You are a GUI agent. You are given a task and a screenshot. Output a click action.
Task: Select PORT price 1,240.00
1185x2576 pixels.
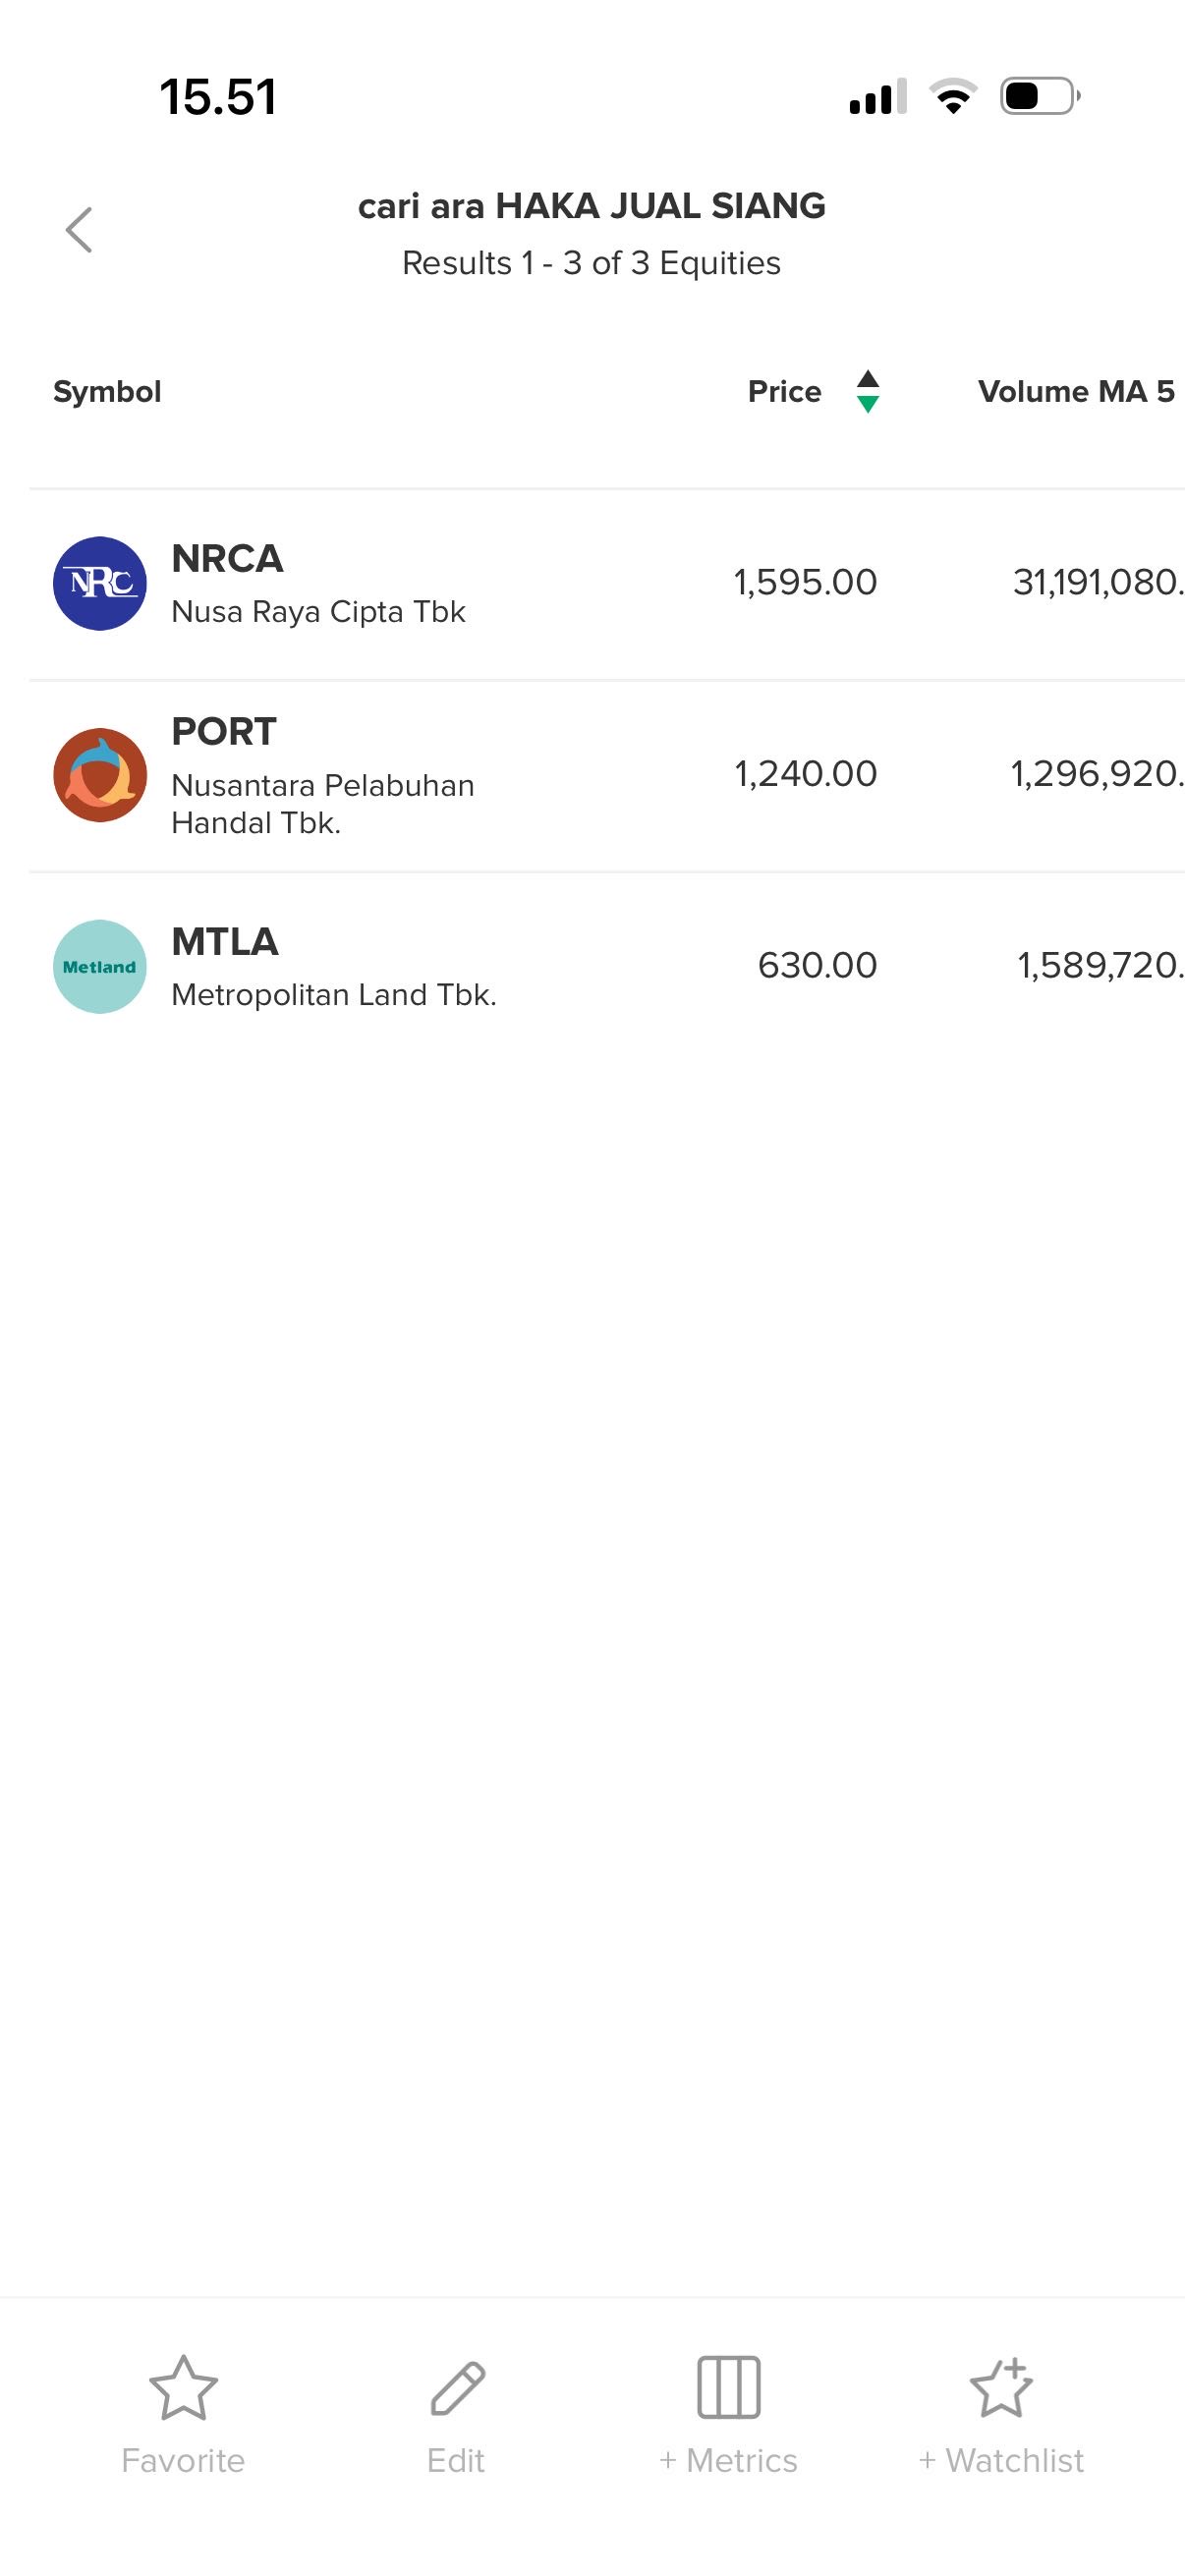pyautogui.click(x=805, y=773)
